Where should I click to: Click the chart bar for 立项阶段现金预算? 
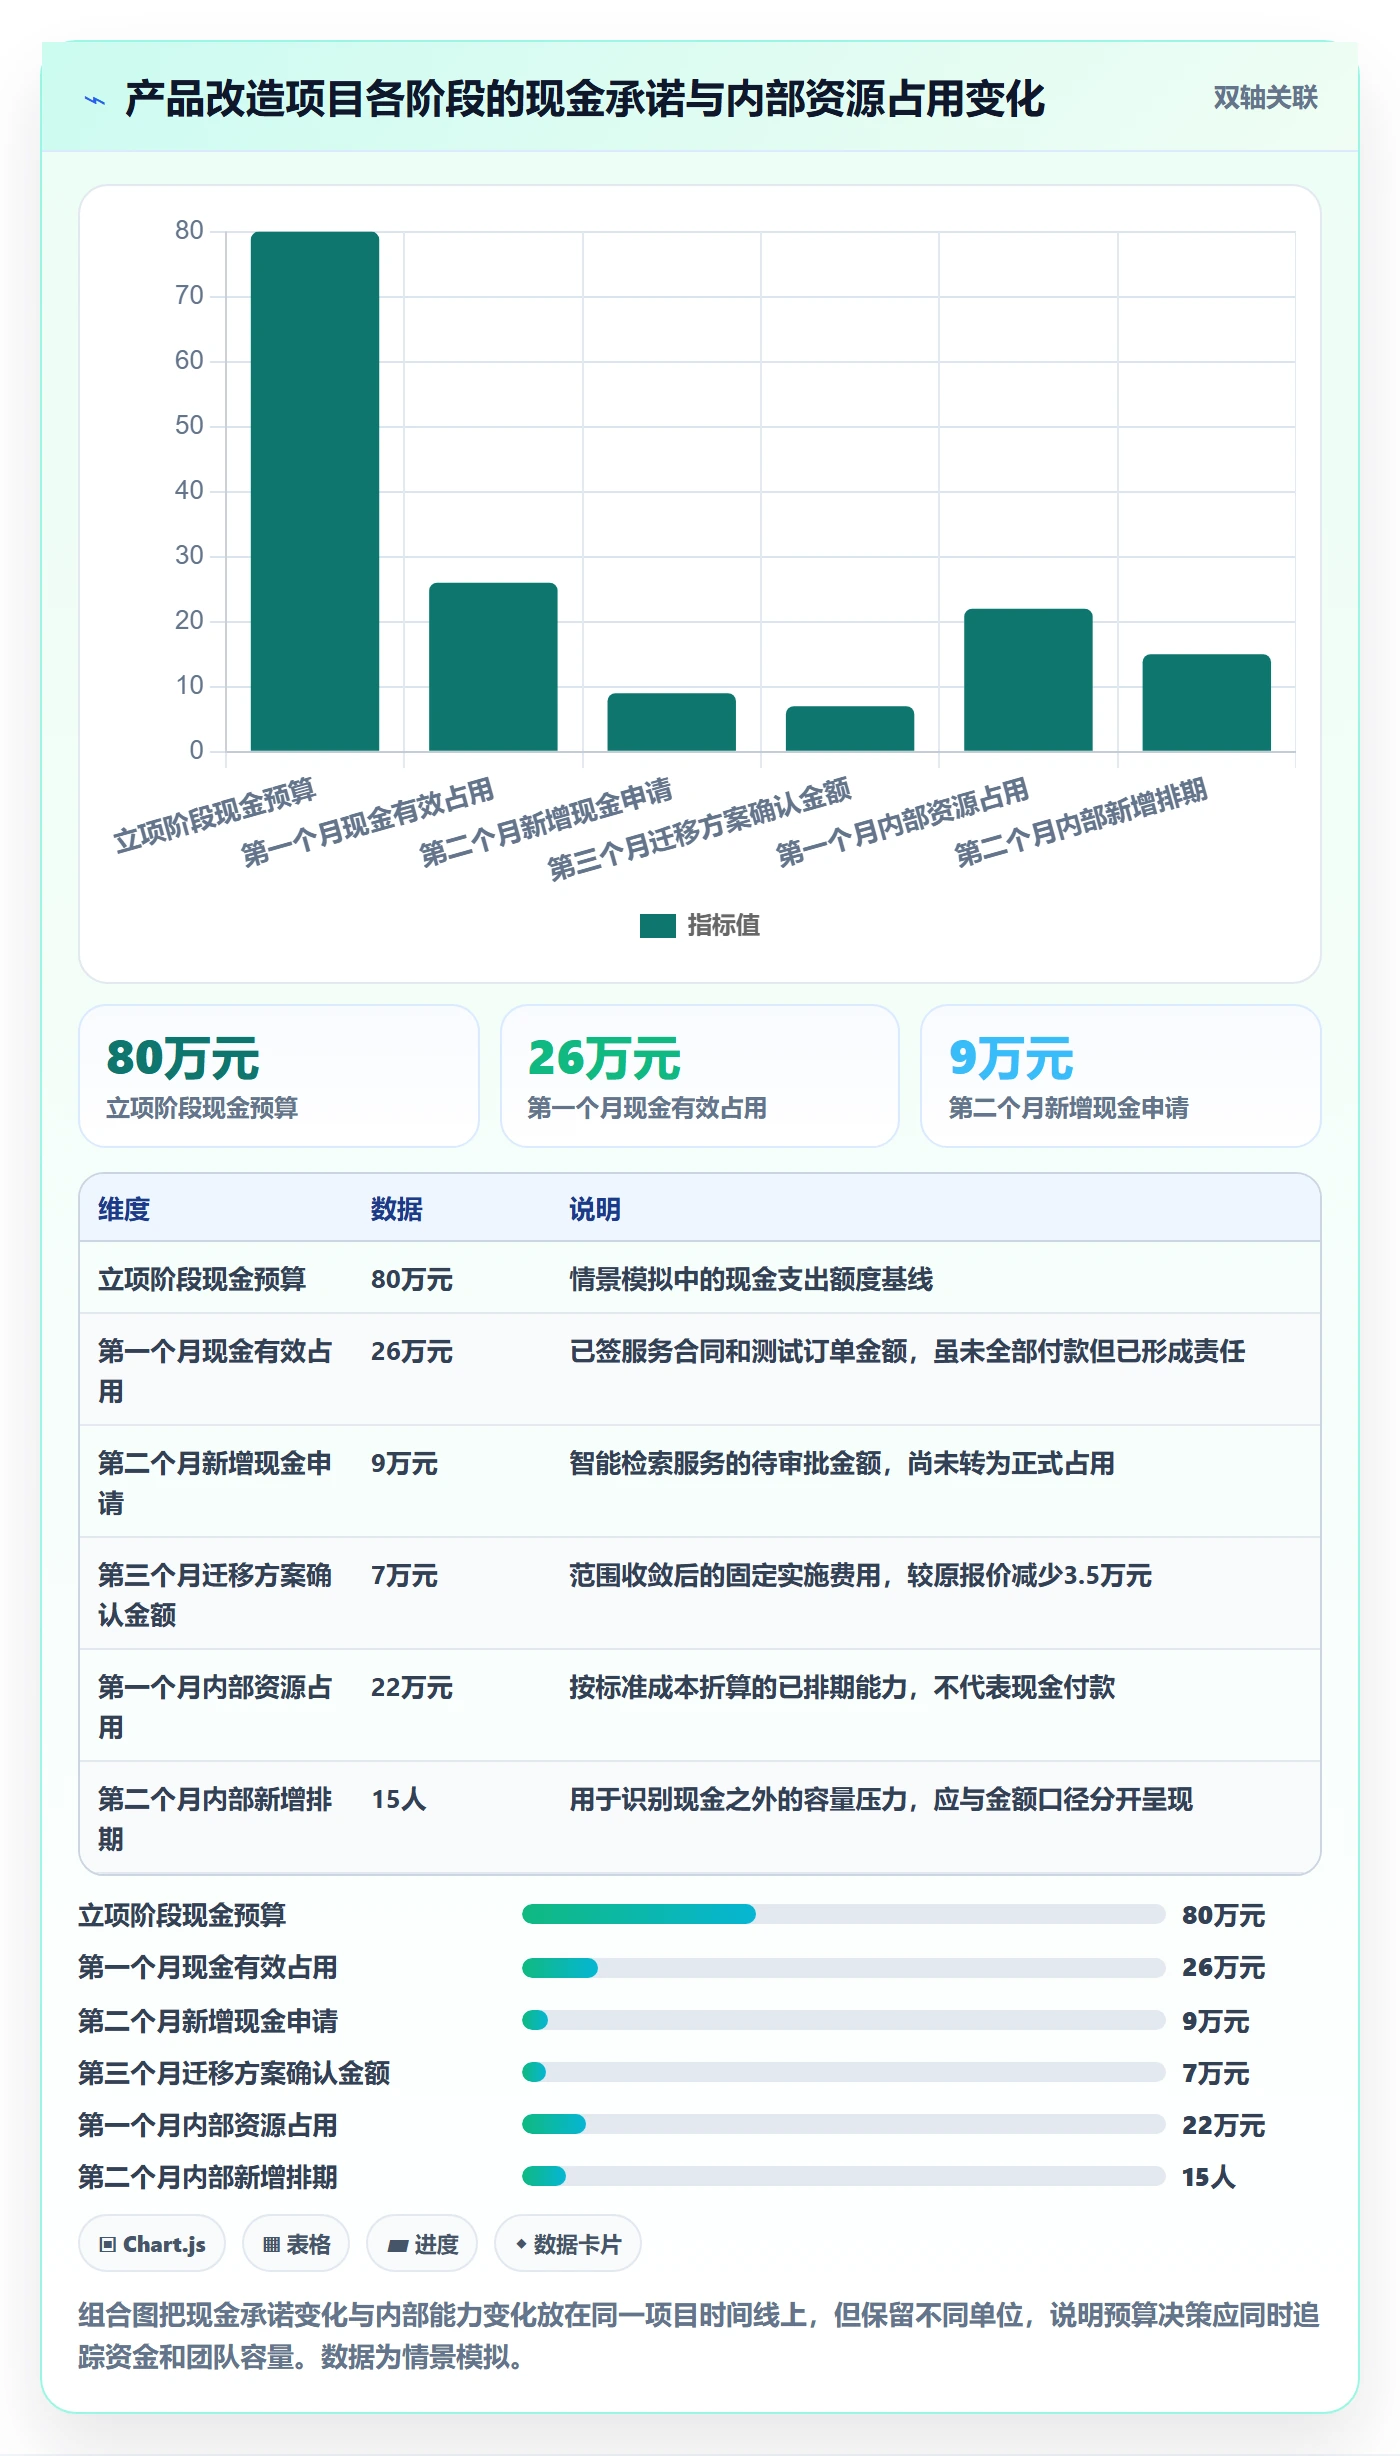(x=315, y=491)
